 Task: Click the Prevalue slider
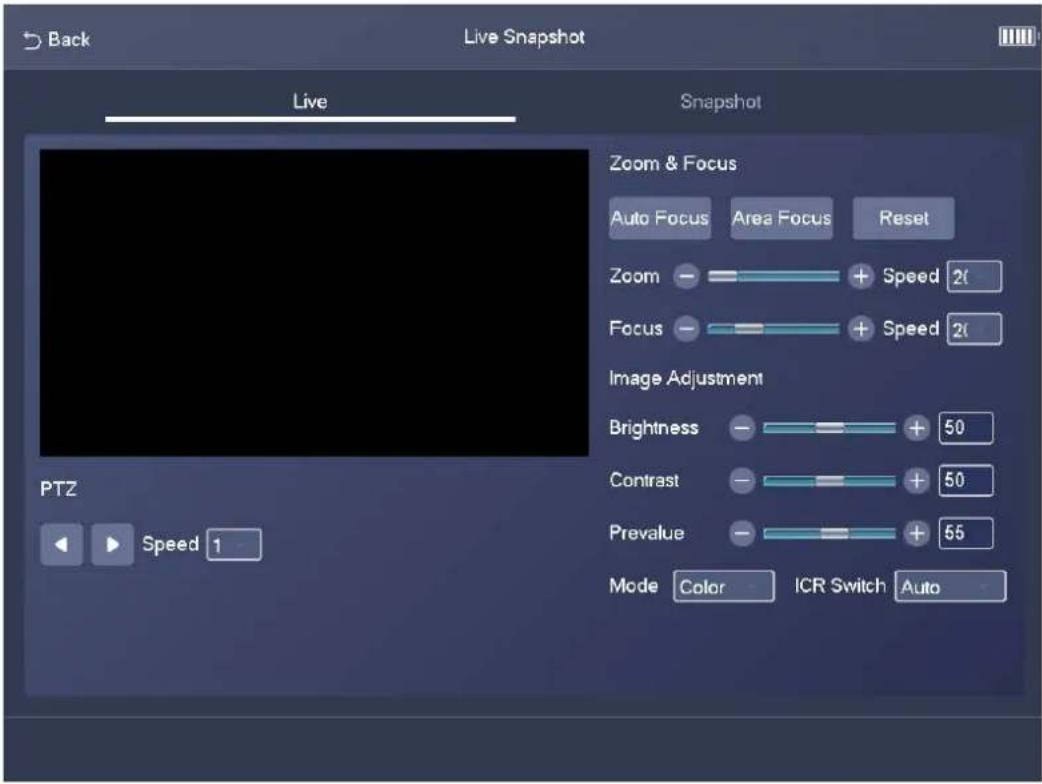coord(829,534)
